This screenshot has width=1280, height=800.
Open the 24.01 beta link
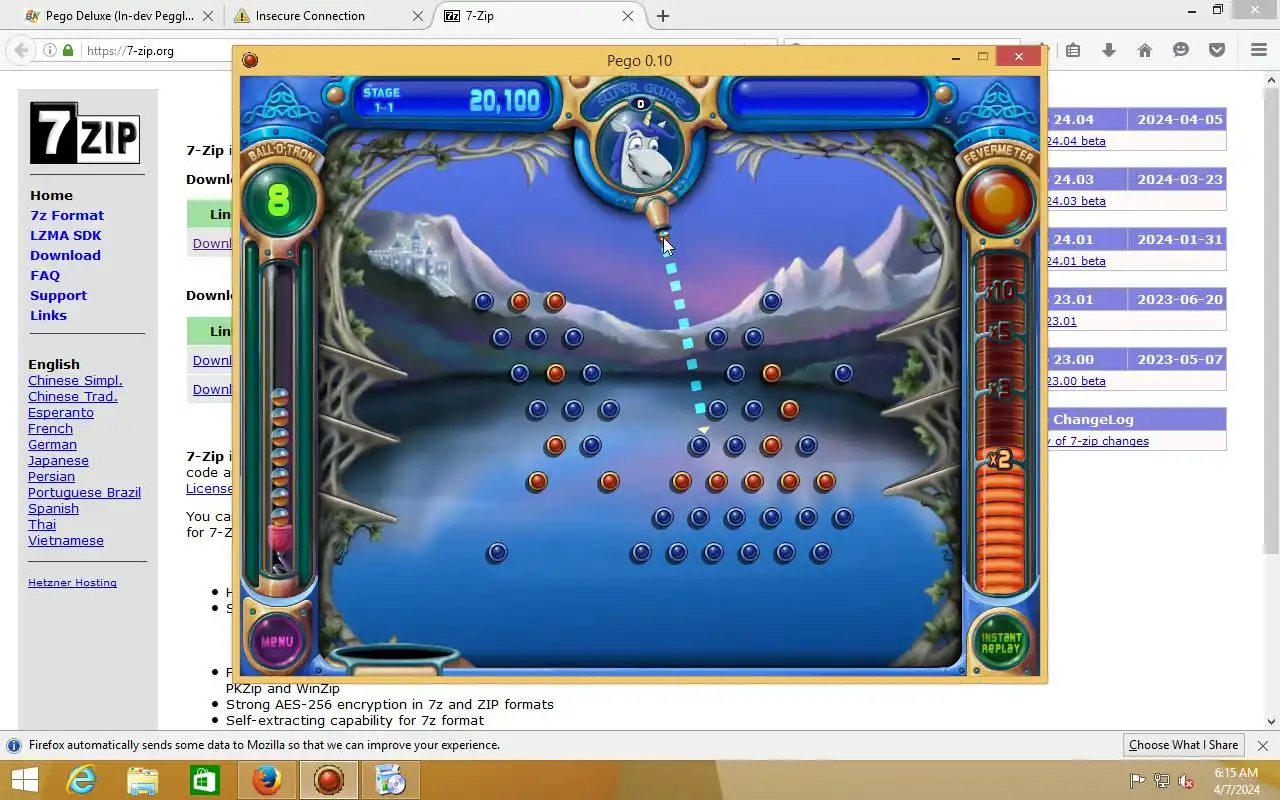[x=1075, y=261]
